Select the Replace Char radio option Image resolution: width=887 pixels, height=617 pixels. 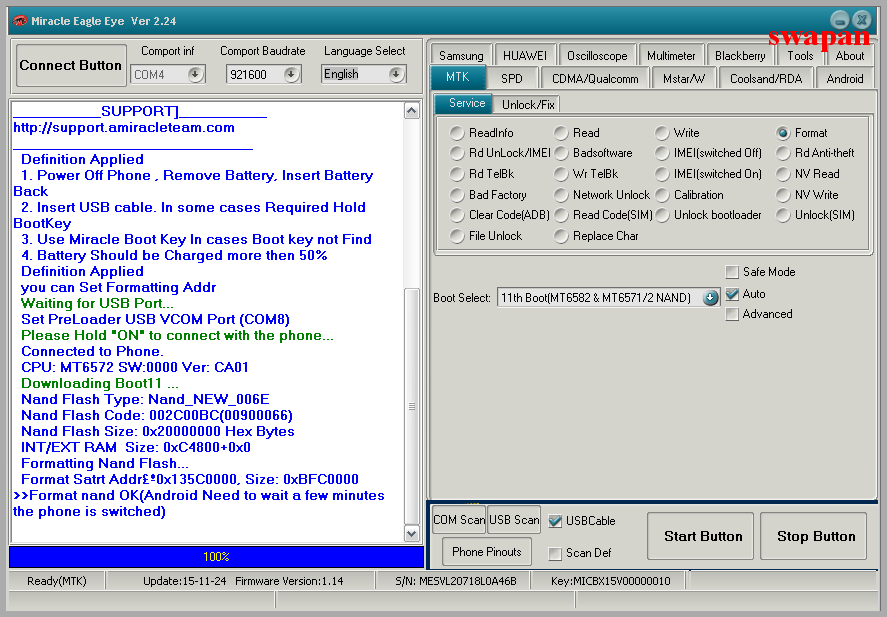(x=561, y=236)
